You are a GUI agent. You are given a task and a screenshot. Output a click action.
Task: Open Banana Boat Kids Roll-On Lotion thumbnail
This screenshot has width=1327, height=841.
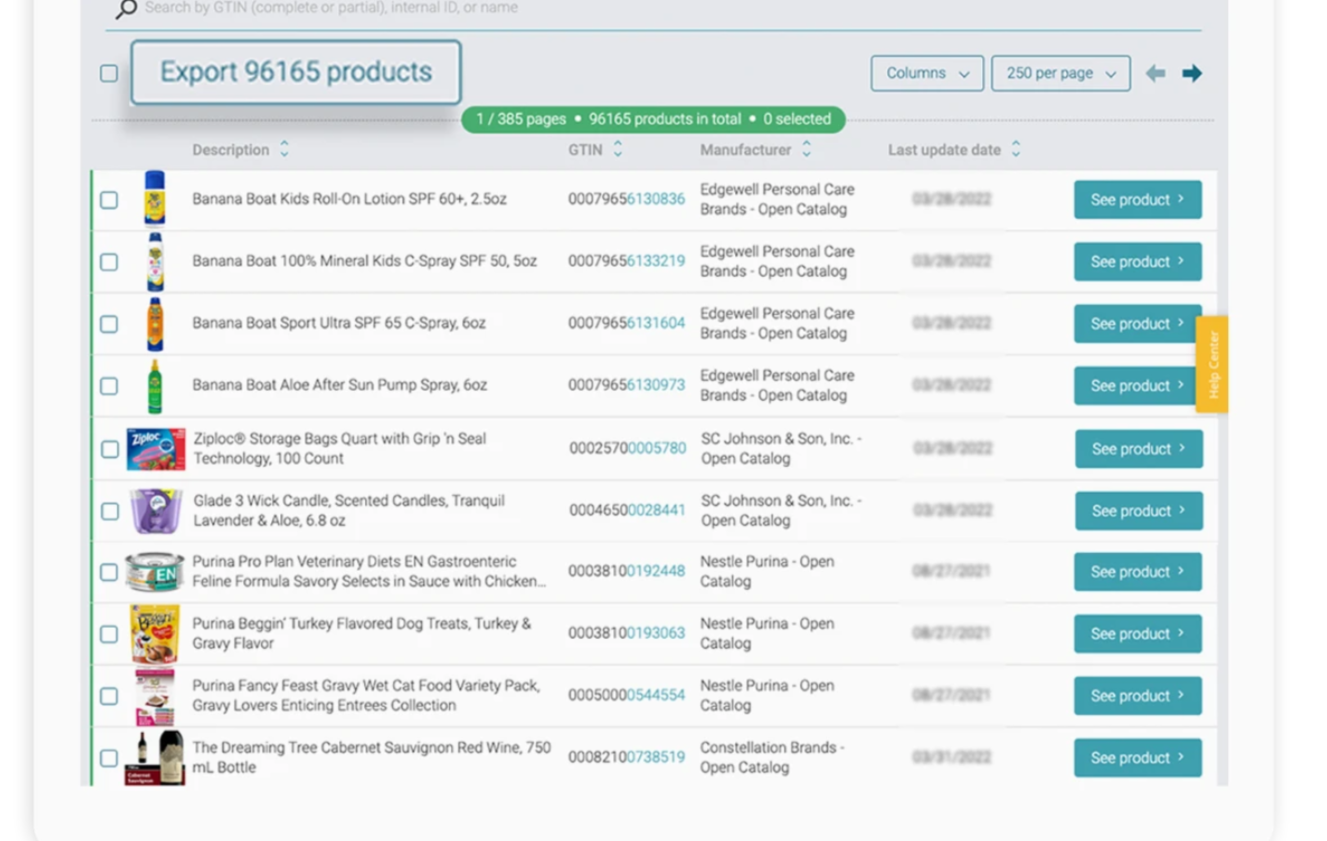(155, 199)
